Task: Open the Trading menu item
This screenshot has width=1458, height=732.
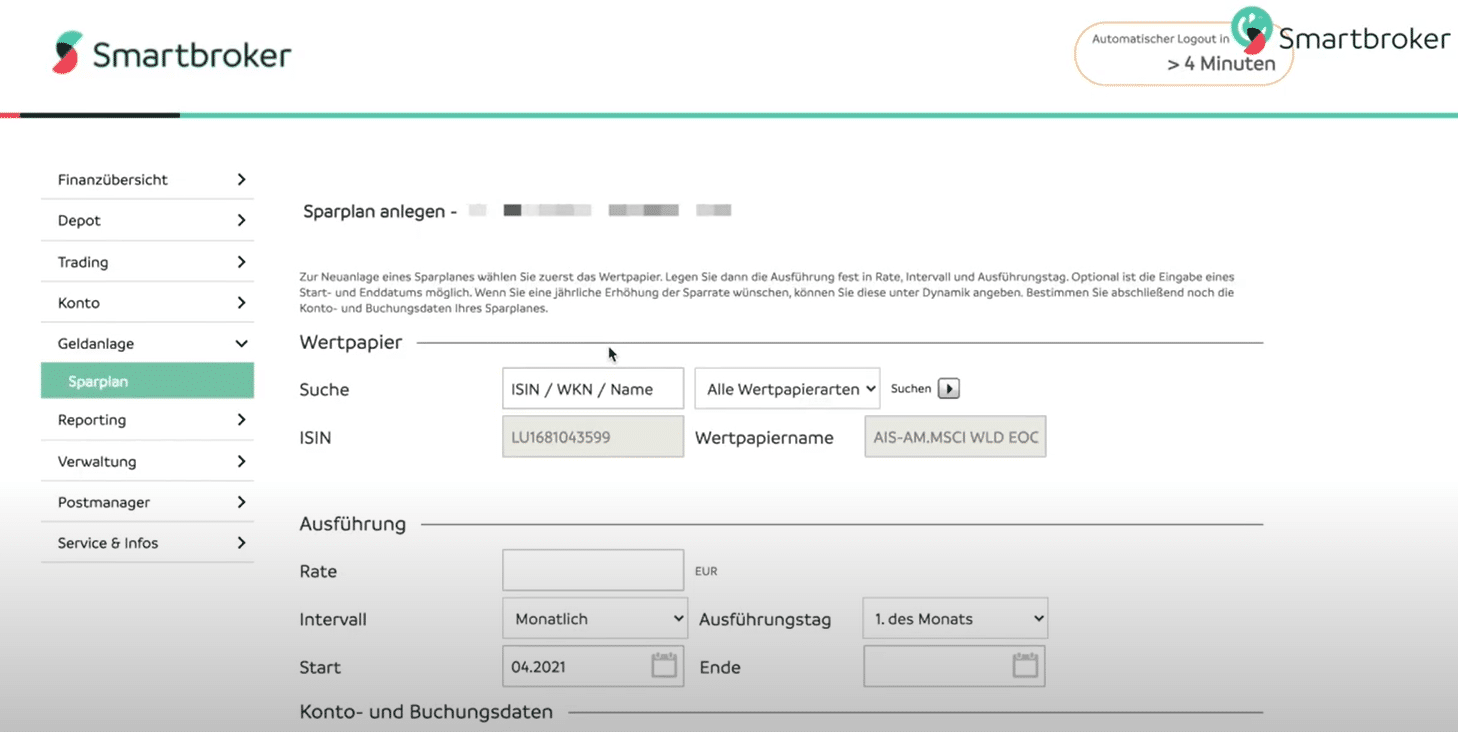Action: [x=83, y=262]
